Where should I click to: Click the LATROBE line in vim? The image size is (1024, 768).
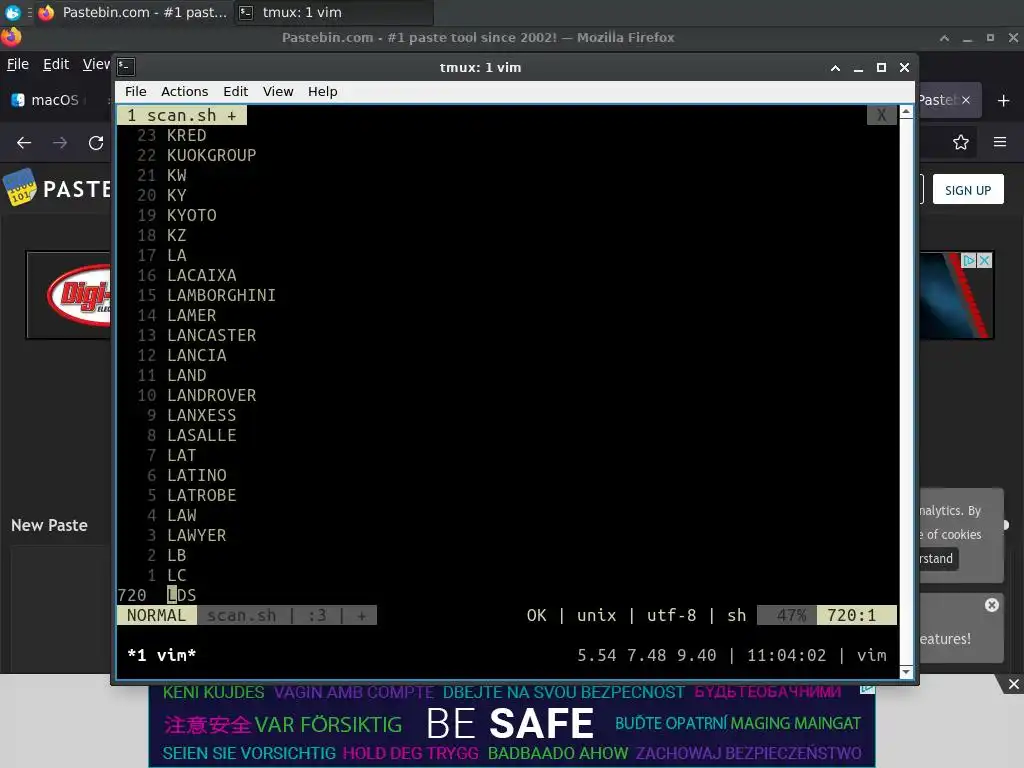[202, 495]
